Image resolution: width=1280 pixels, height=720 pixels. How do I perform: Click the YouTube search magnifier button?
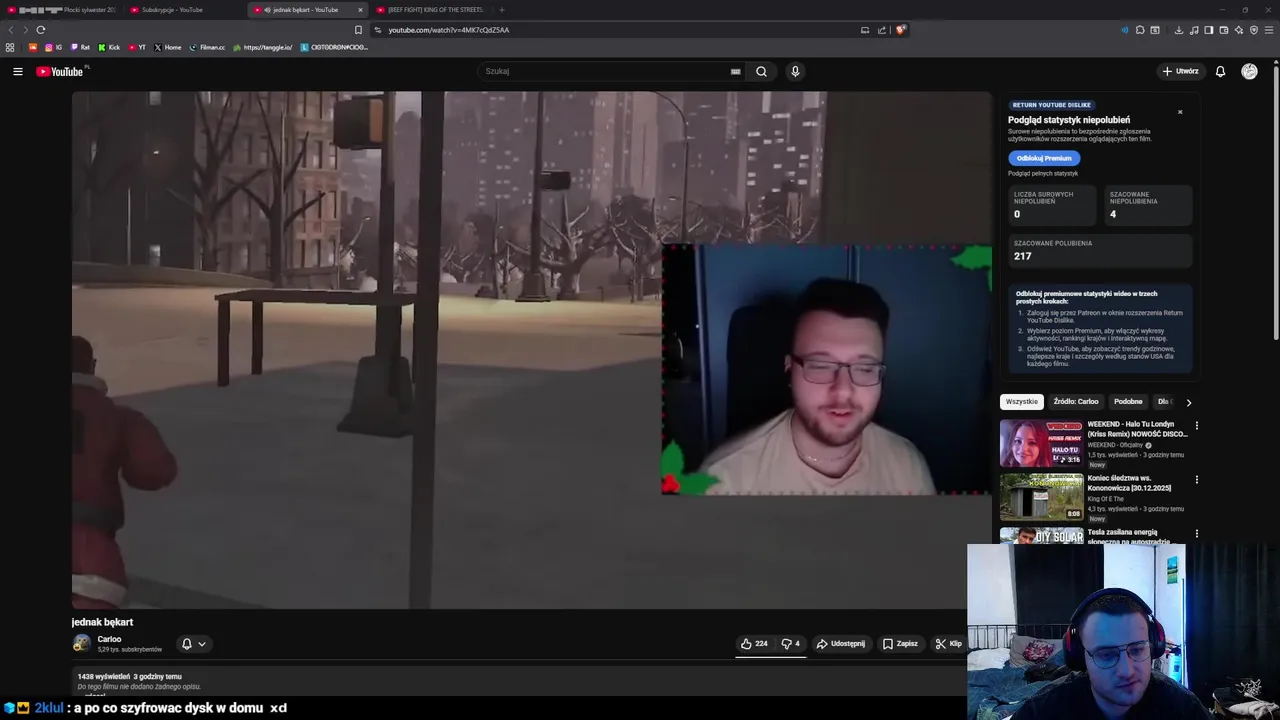click(x=761, y=71)
